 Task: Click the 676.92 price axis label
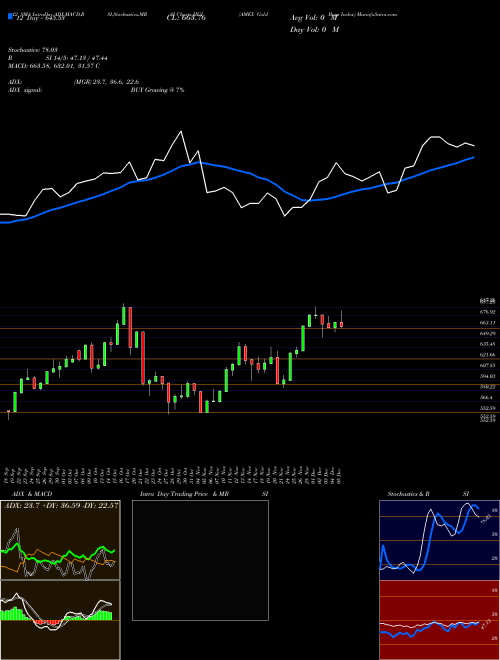(x=487, y=312)
